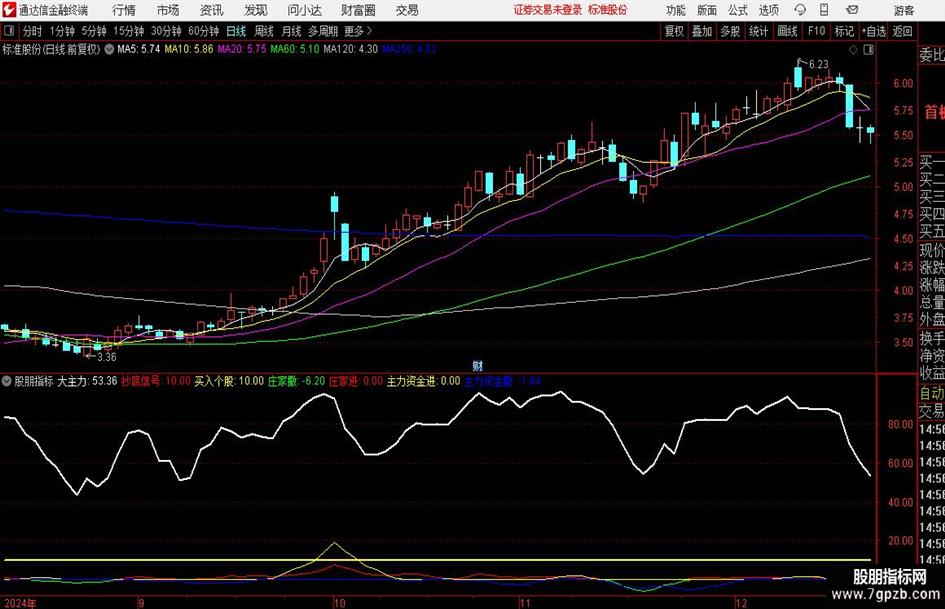Expand the 股朋指标 indicator dropdown arrow
Image resolution: width=945 pixels, height=609 pixels.
[7, 381]
